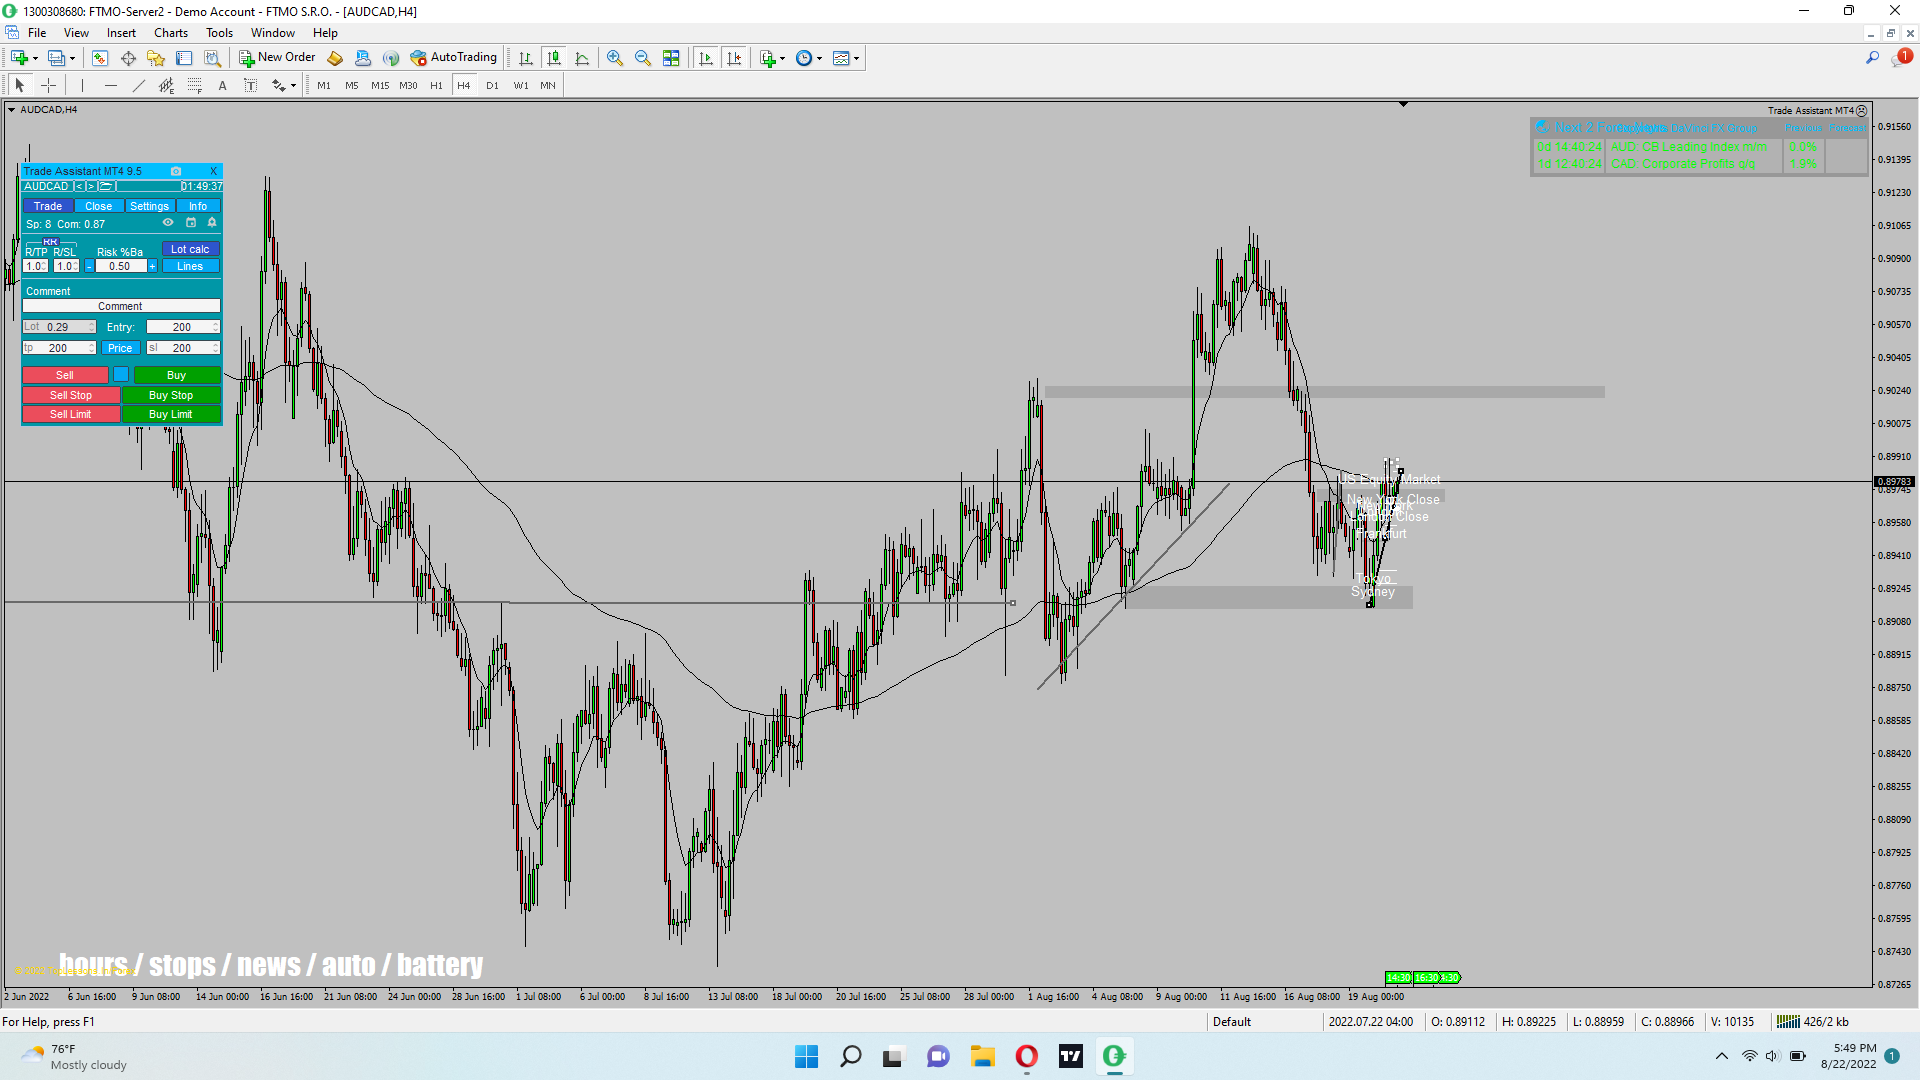Expand the Periodicity clock dropdown arrow
The width and height of the screenshot is (1920, 1080).
point(820,58)
